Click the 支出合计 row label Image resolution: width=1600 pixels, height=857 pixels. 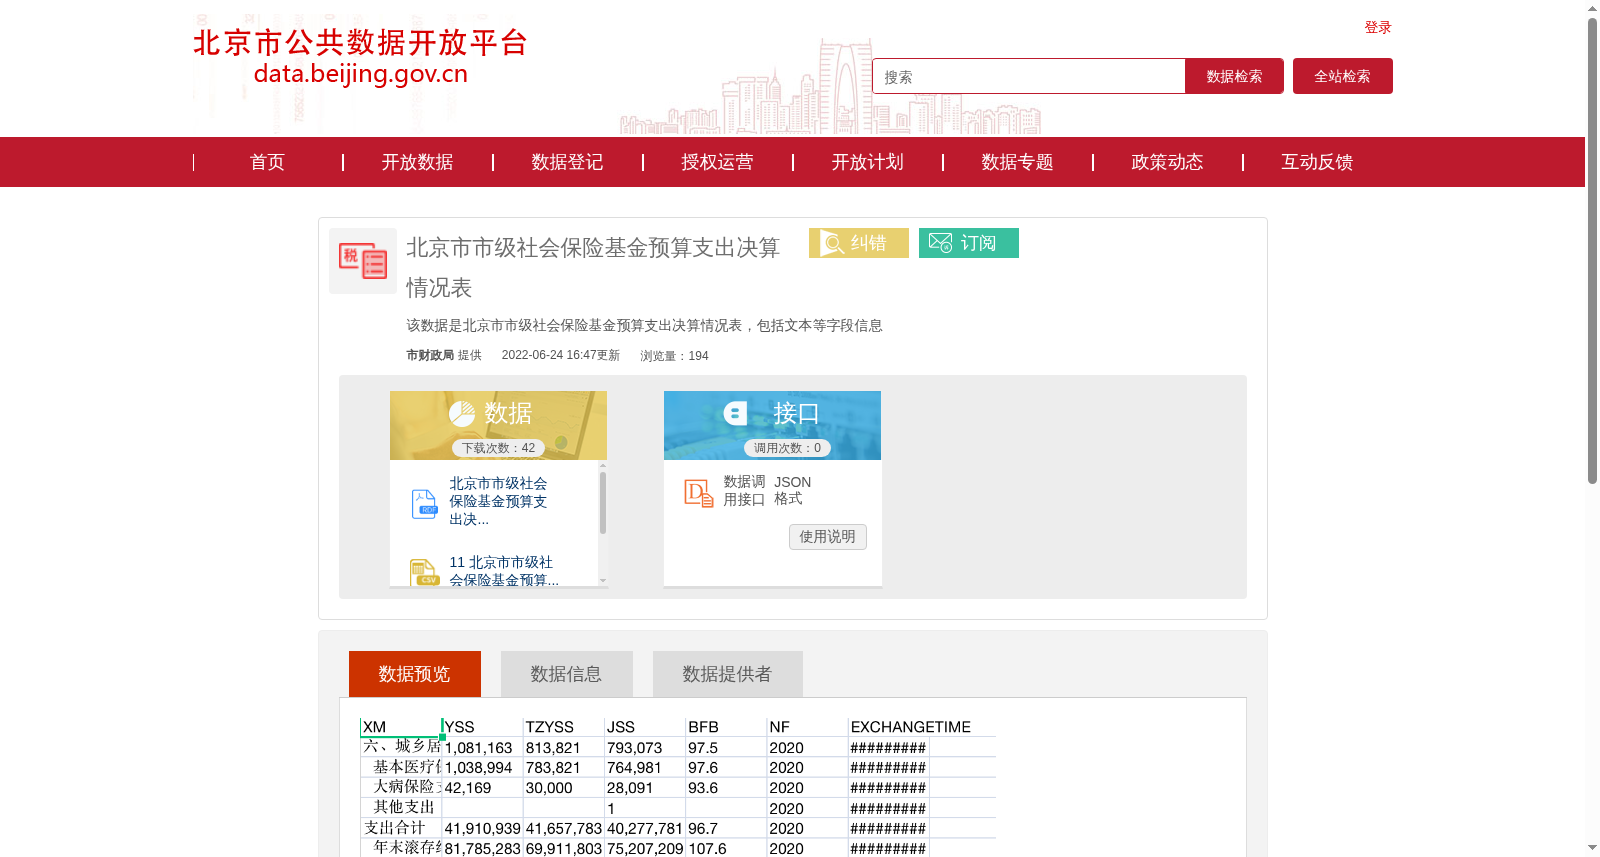pos(395,828)
